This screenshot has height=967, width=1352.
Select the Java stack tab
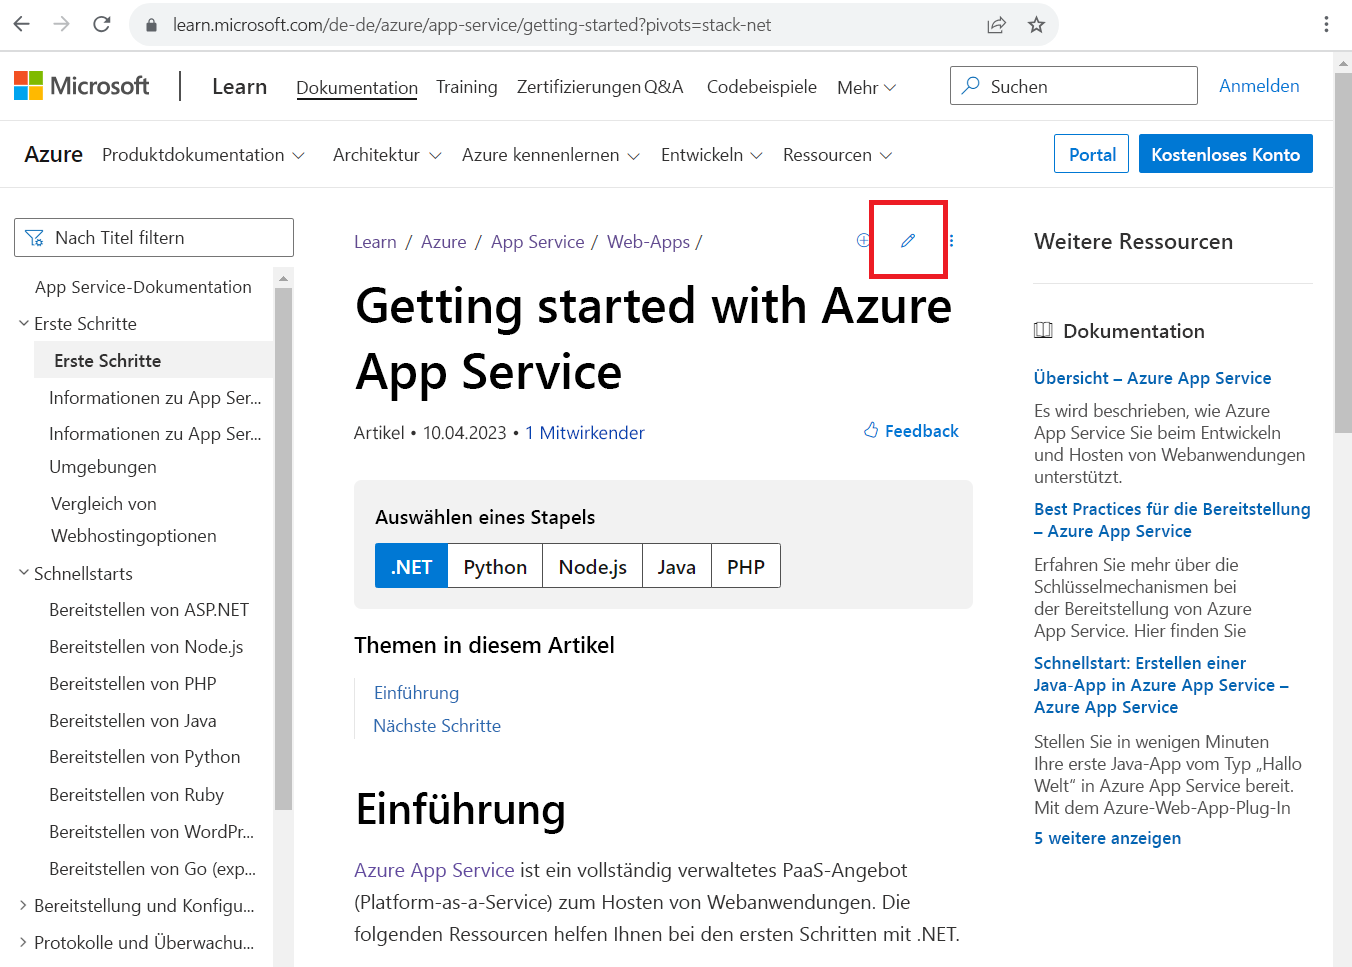677,566
